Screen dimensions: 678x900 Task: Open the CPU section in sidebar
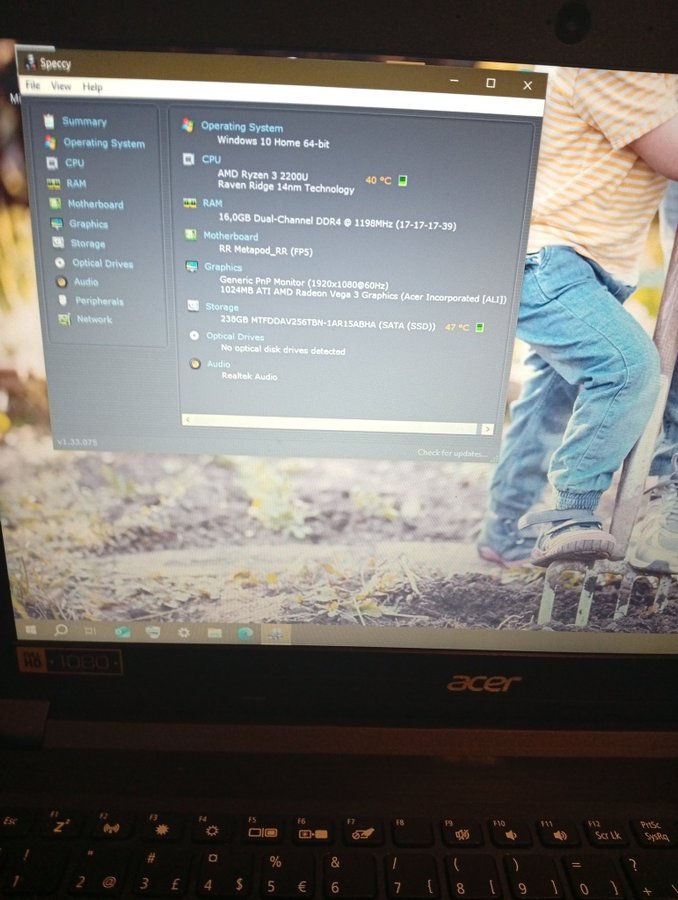point(75,163)
